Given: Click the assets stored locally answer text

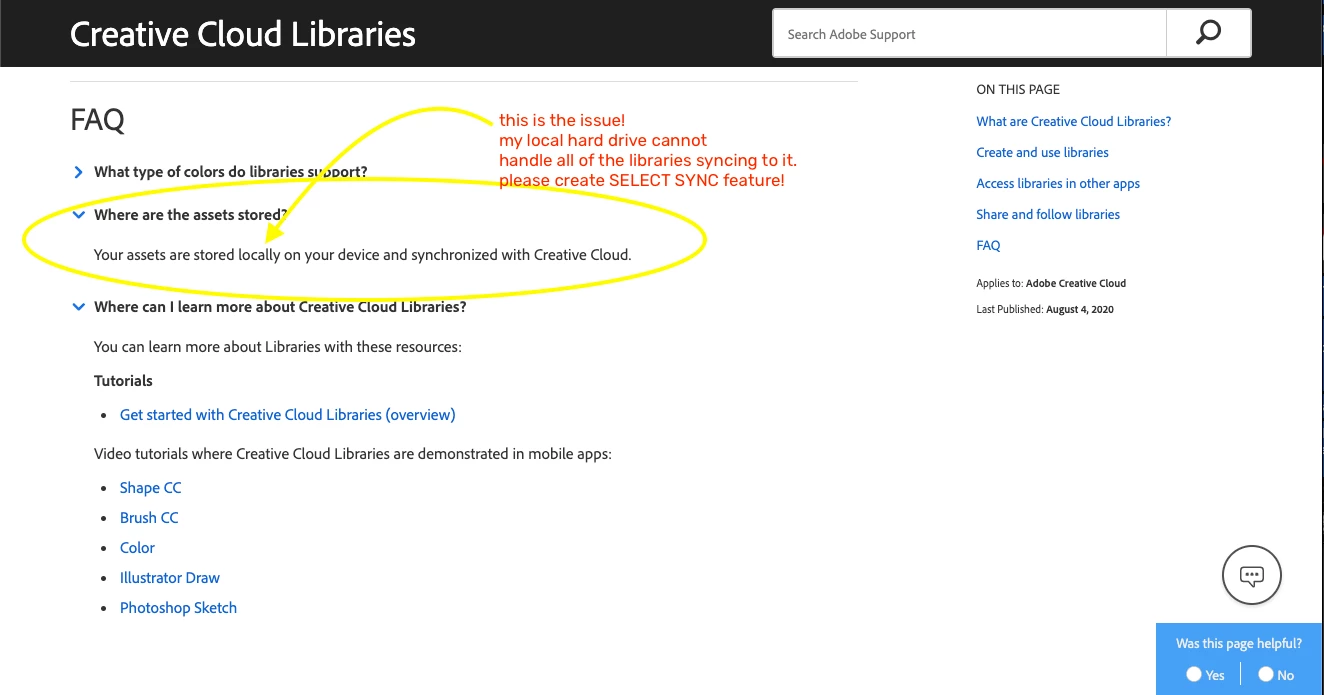Looking at the screenshot, I should [x=363, y=255].
